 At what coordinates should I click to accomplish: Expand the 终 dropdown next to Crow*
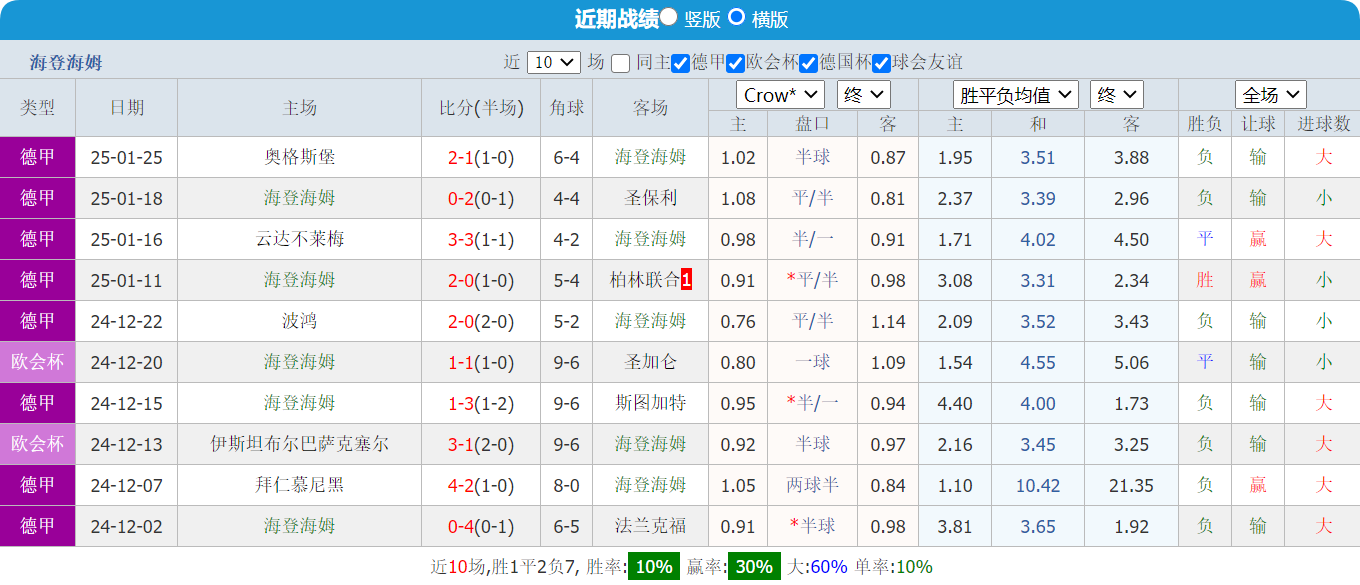[863, 94]
